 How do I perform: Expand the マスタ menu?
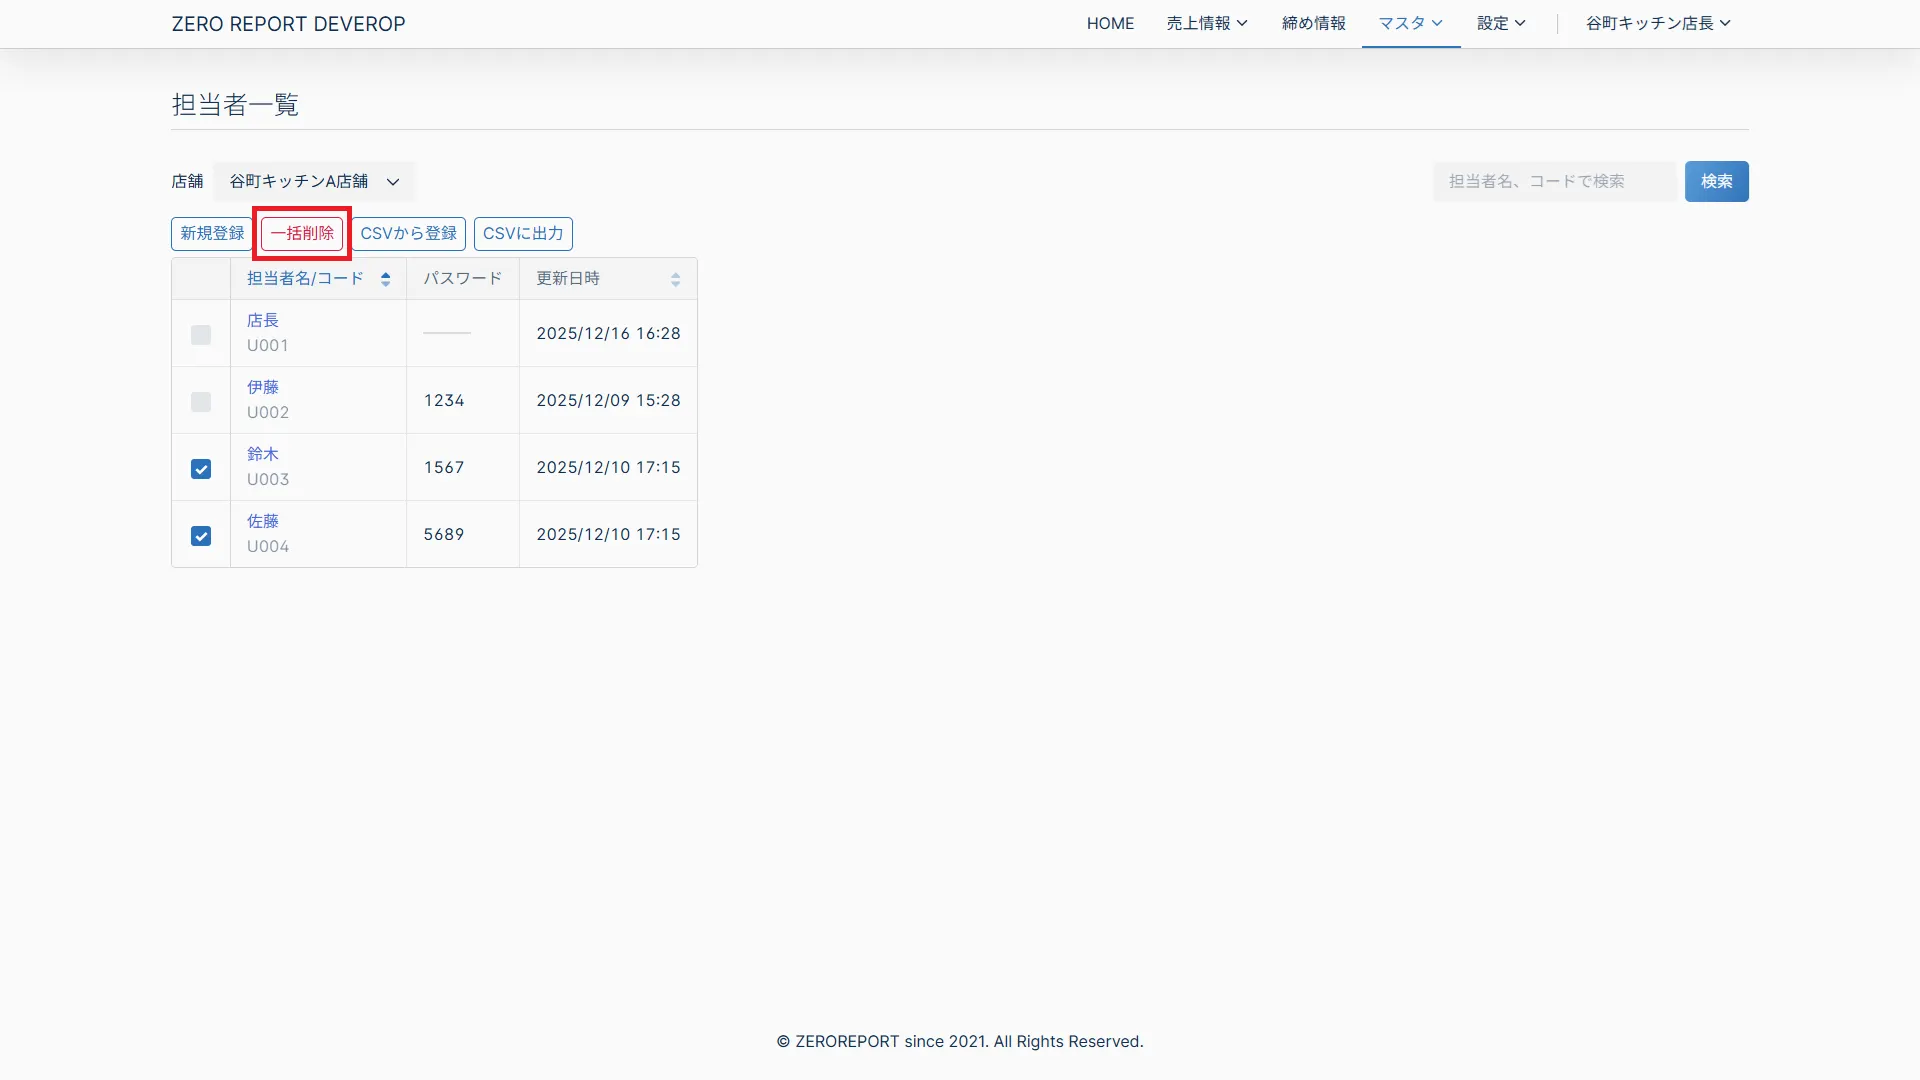tap(1410, 23)
